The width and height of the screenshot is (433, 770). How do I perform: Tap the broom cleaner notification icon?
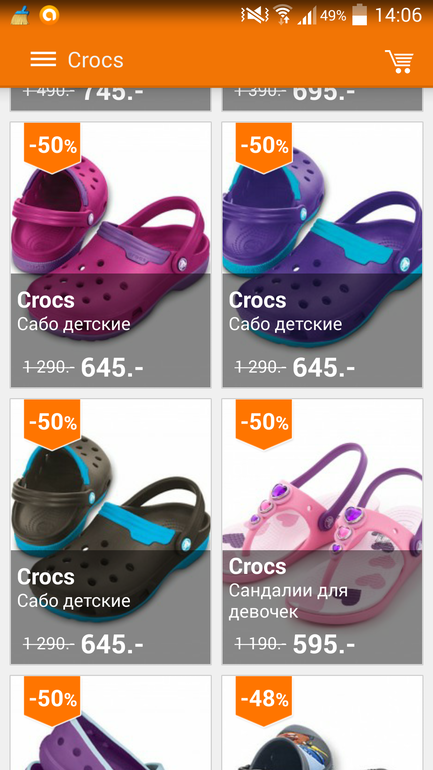click(20, 16)
